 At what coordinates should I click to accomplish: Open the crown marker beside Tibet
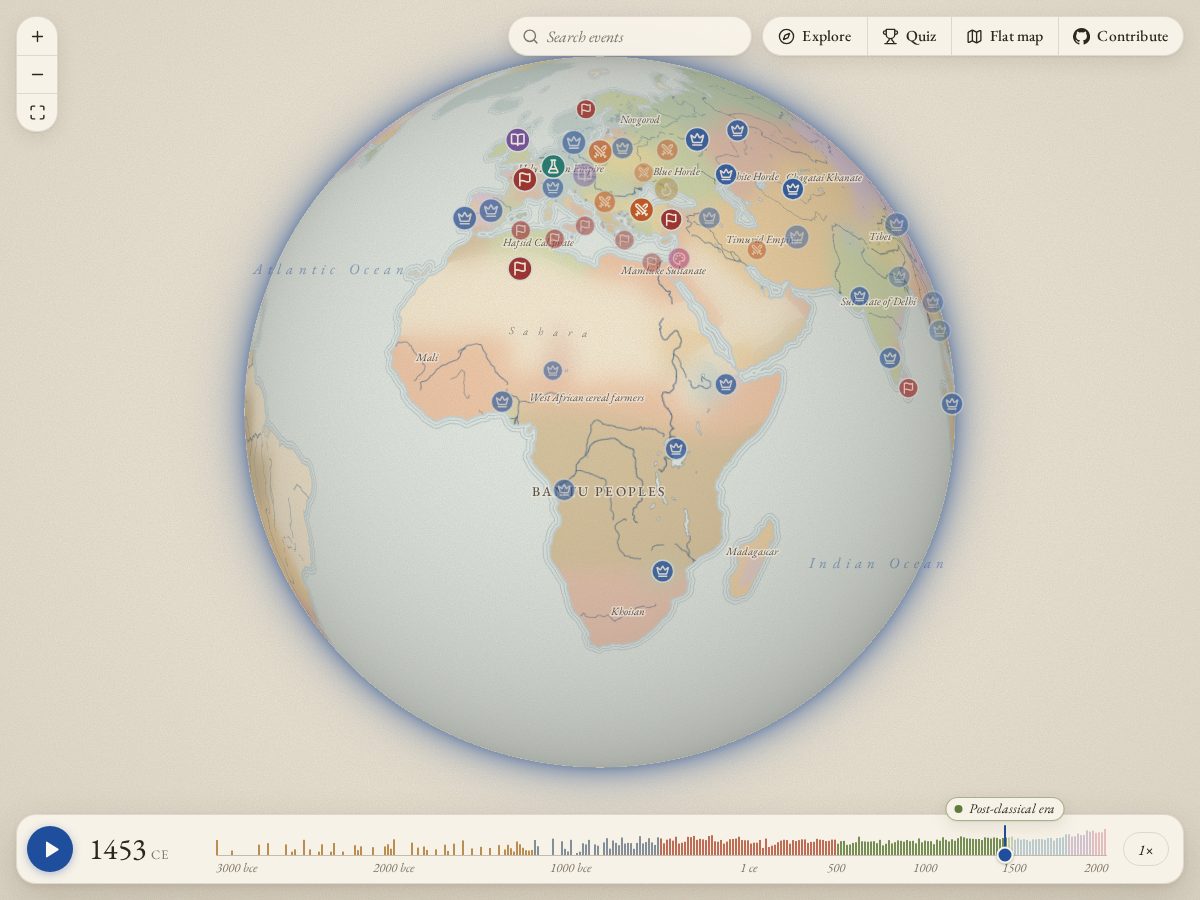897,224
